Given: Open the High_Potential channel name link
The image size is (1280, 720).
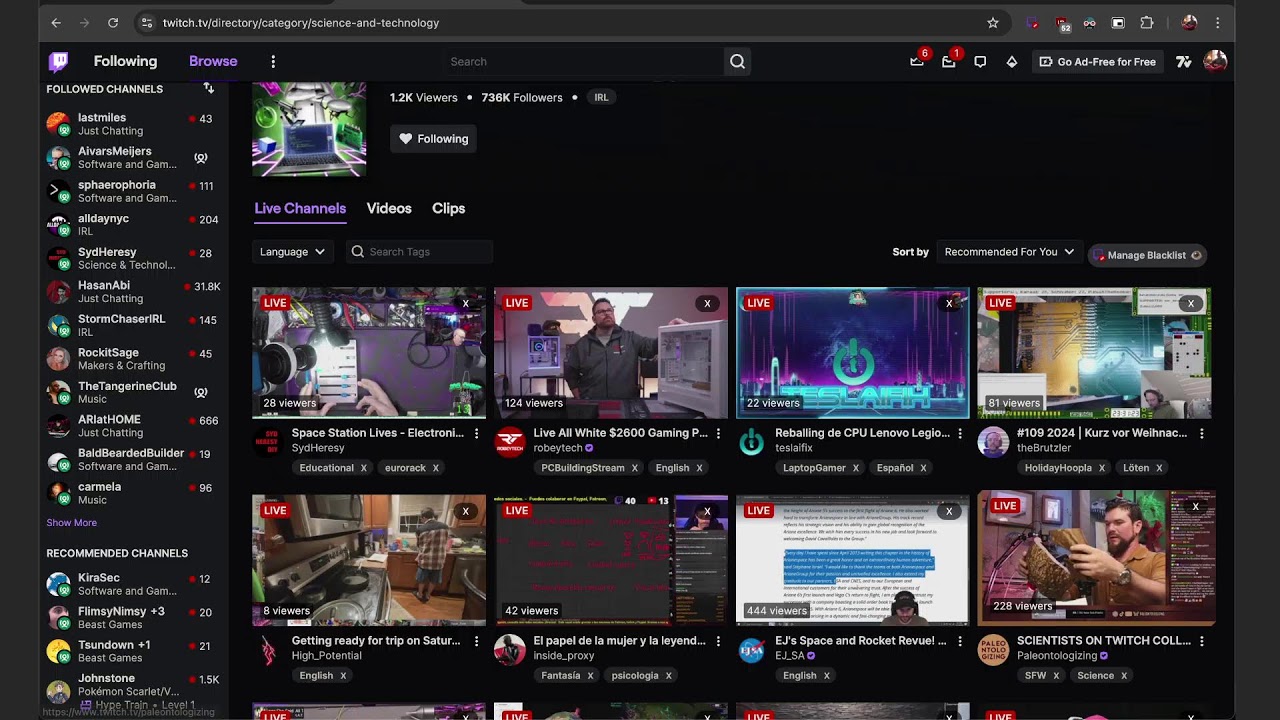Looking at the screenshot, I should tap(326, 656).
